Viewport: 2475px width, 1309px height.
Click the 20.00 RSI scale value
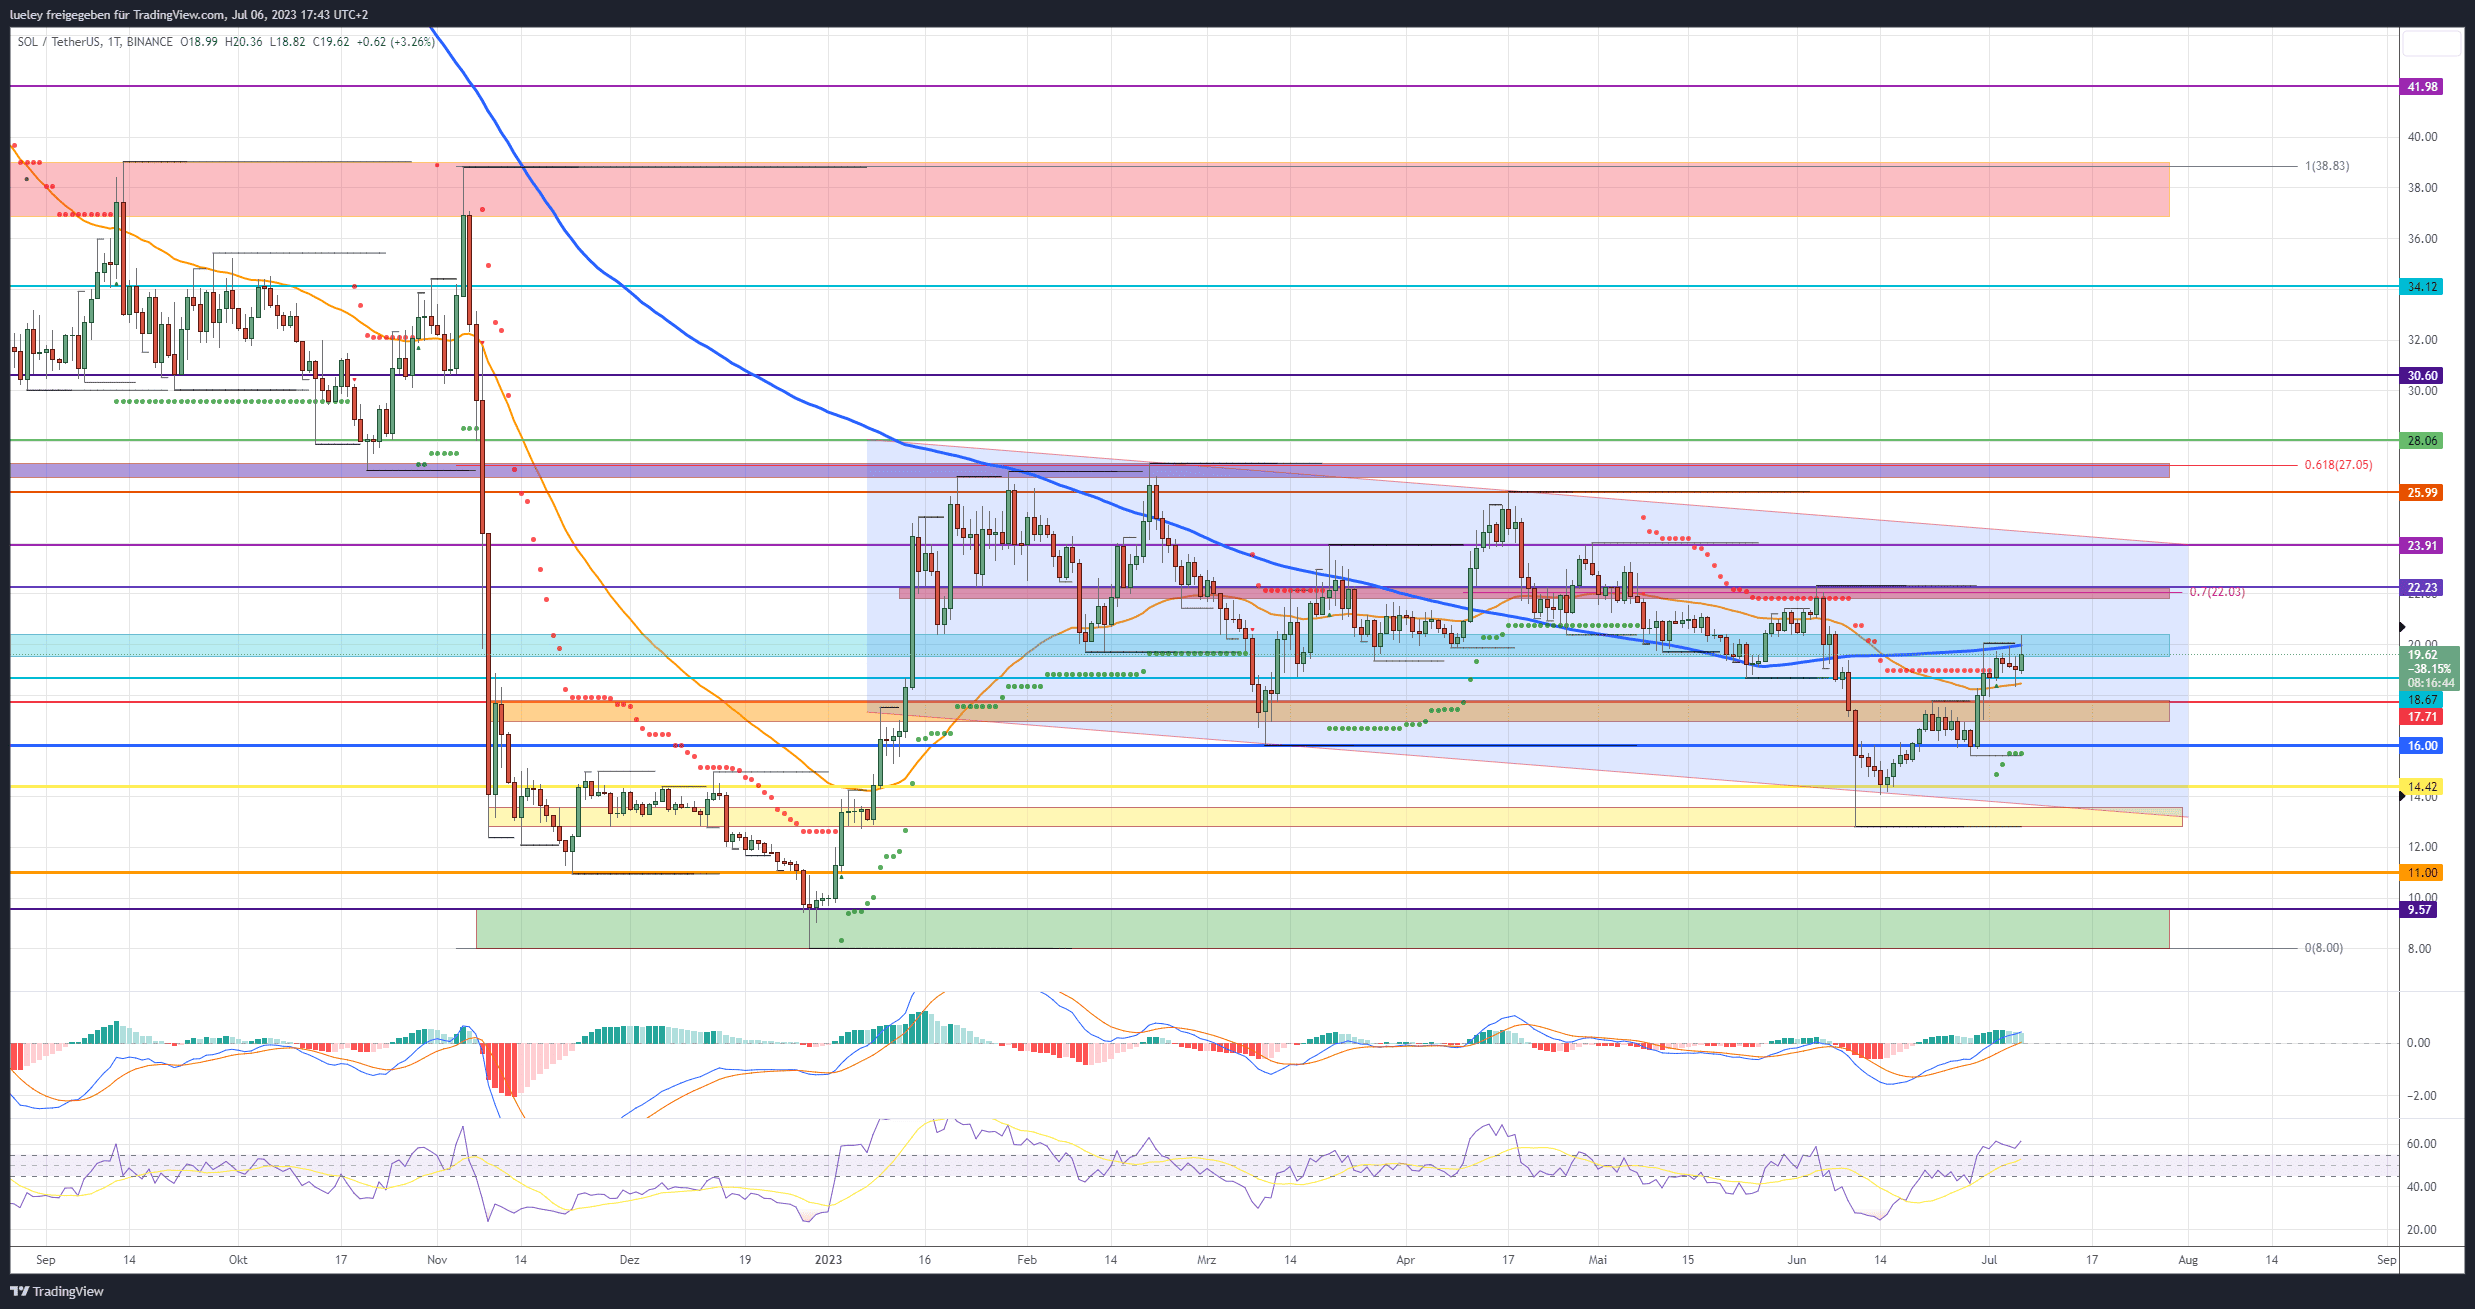click(2422, 1230)
